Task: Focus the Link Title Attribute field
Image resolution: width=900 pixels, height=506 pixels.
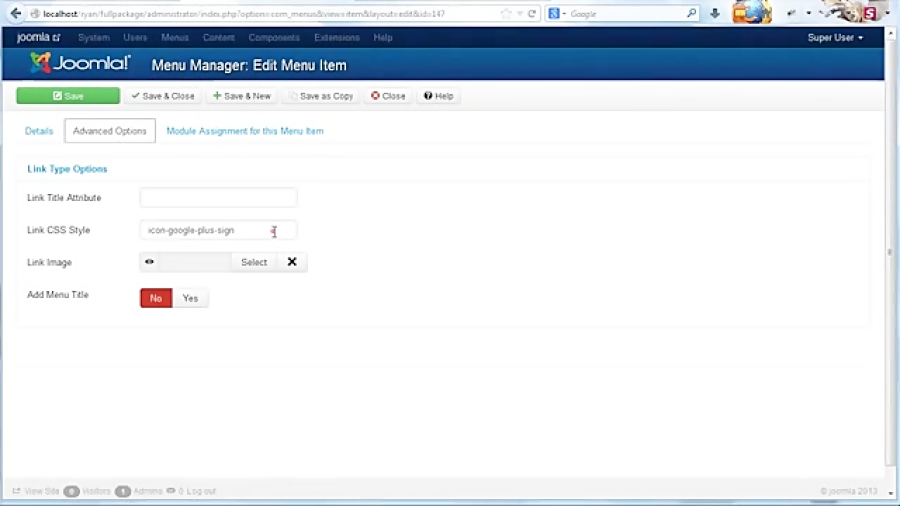Action: tap(218, 197)
